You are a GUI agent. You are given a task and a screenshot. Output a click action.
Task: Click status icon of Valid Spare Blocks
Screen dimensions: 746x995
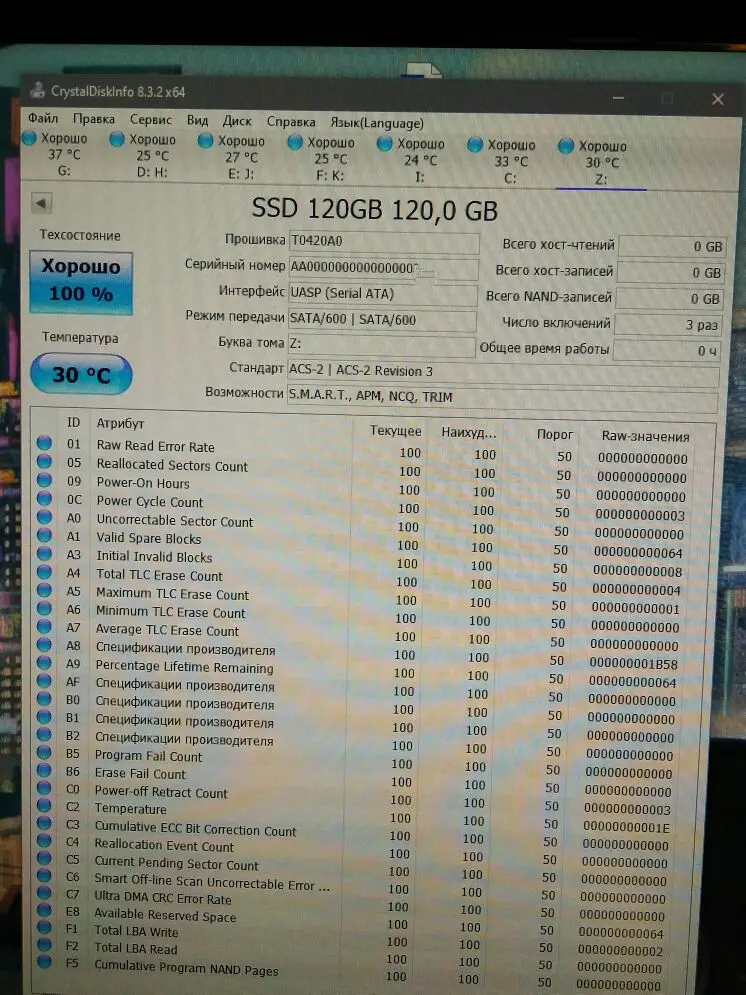(x=44, y=535)
